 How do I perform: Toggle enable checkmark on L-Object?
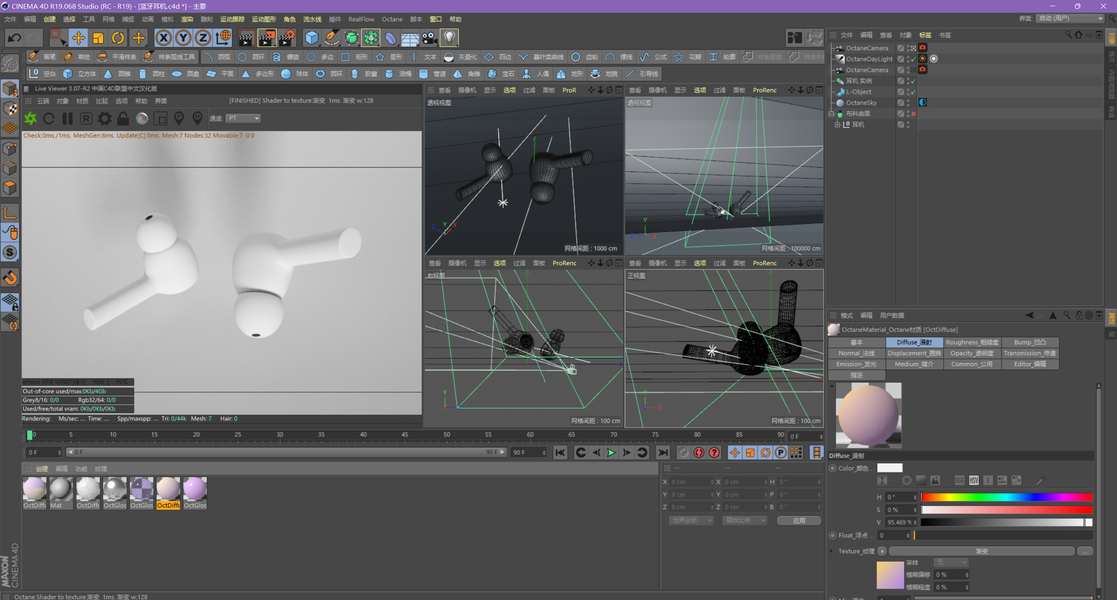coord(913,92)
